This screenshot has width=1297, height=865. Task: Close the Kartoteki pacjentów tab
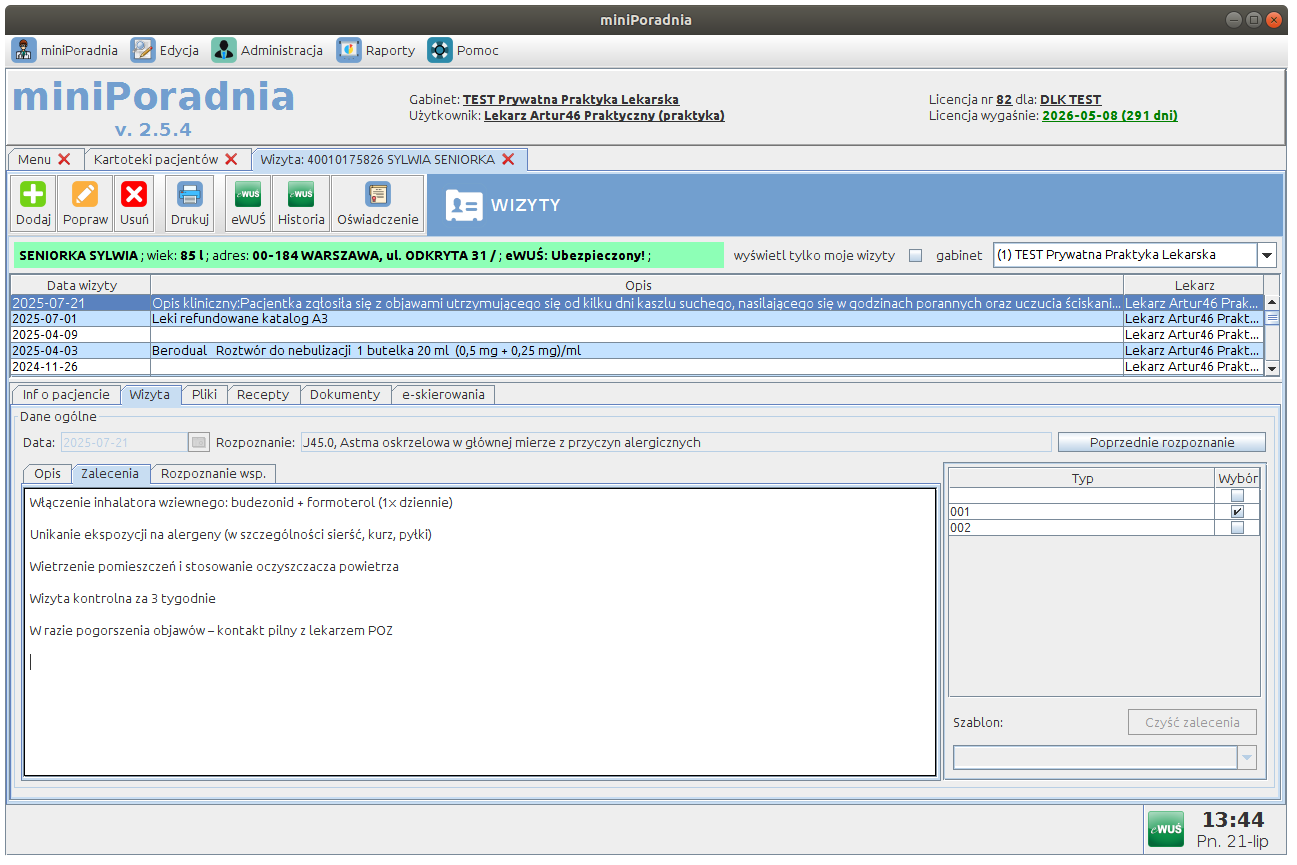pyautogui.click(x=231, y=159)
